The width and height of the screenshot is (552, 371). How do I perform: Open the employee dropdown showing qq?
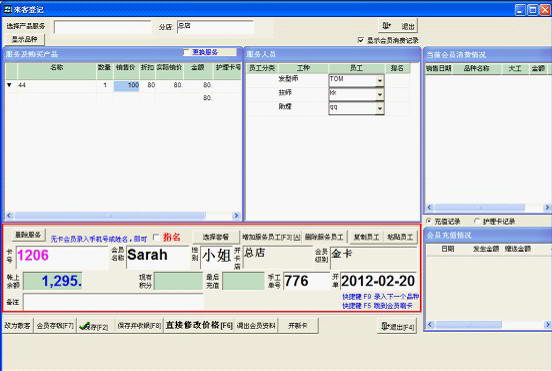(380, 108)
